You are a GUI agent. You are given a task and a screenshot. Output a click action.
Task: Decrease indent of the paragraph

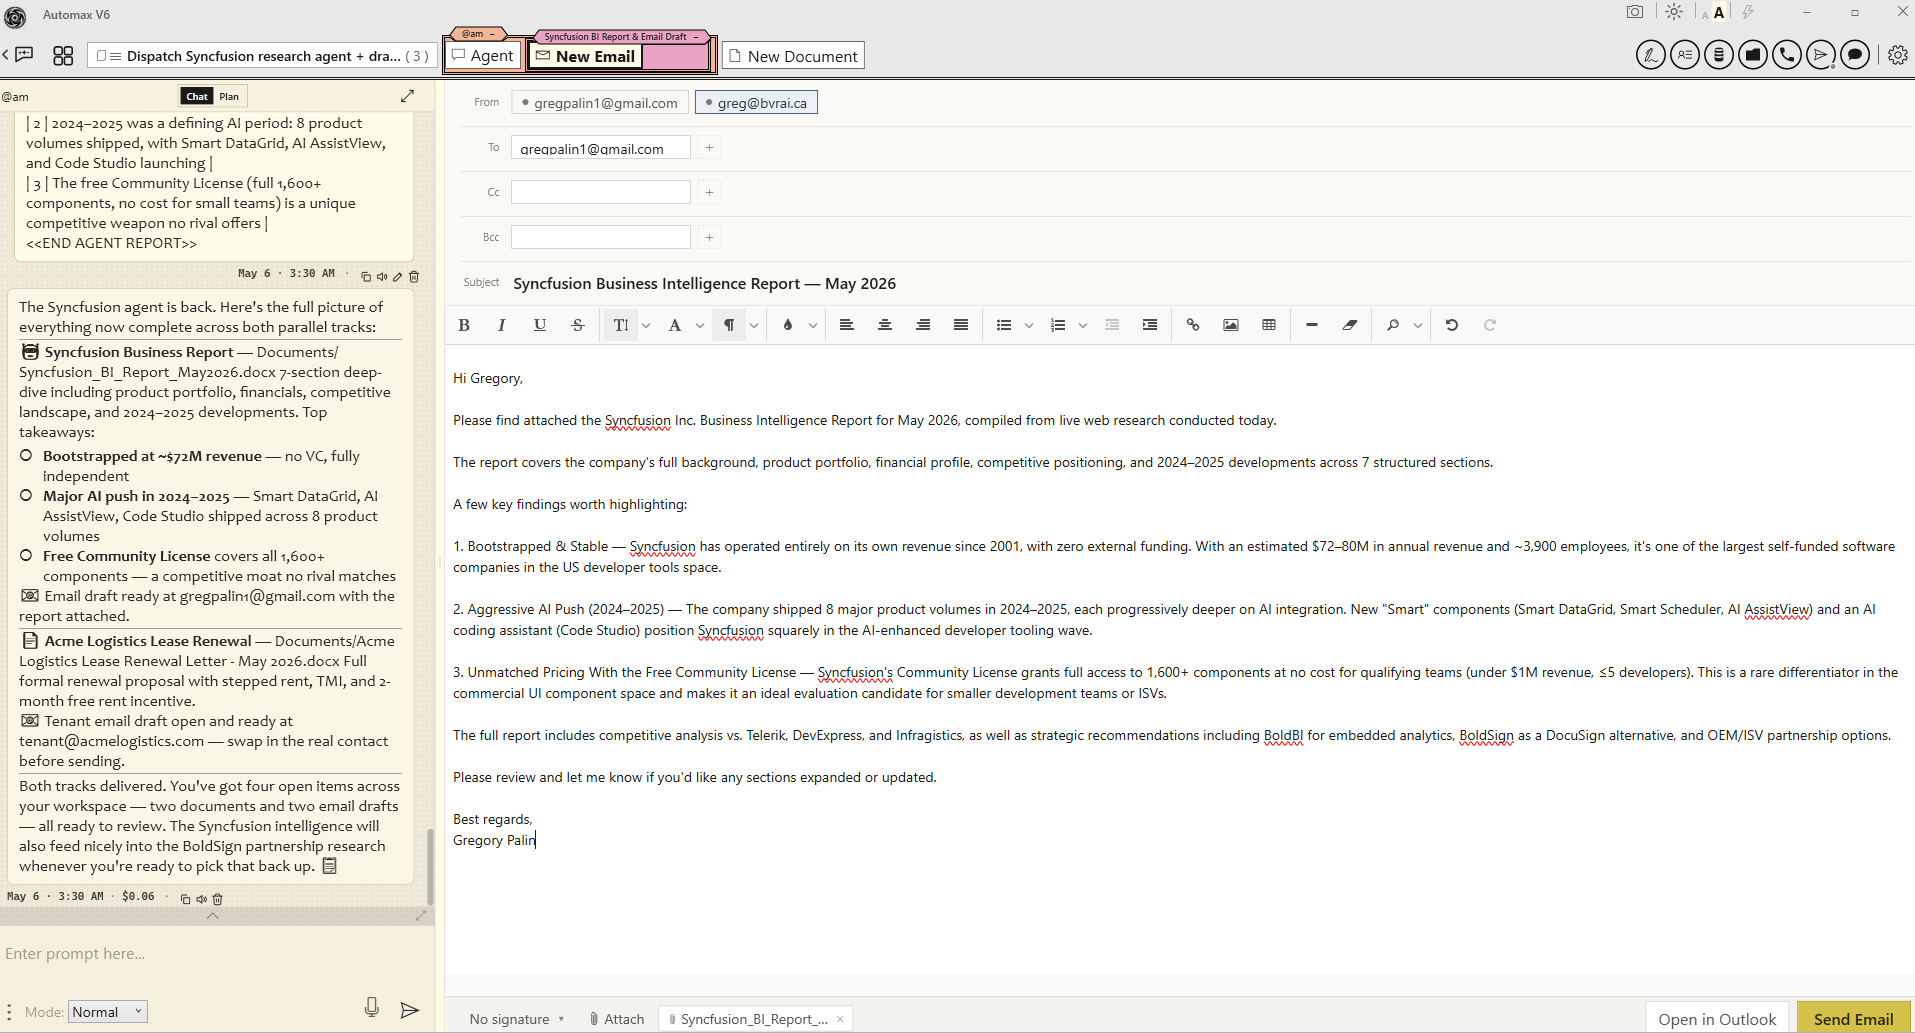point(1112,325)
